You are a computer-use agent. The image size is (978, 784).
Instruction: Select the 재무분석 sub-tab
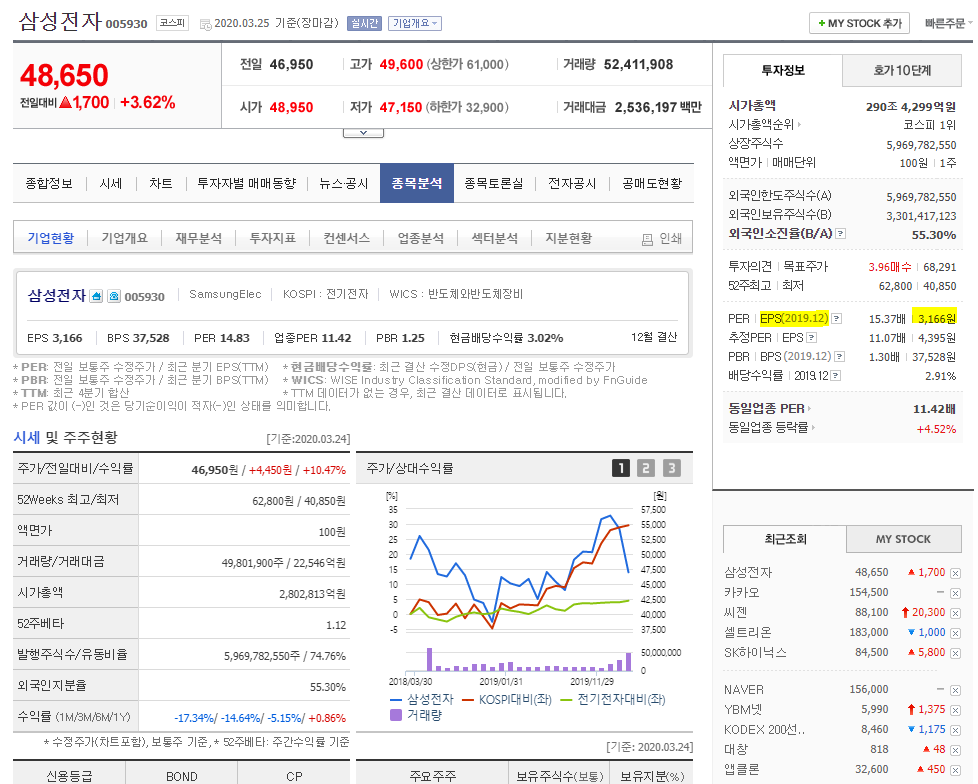point(198,238)
